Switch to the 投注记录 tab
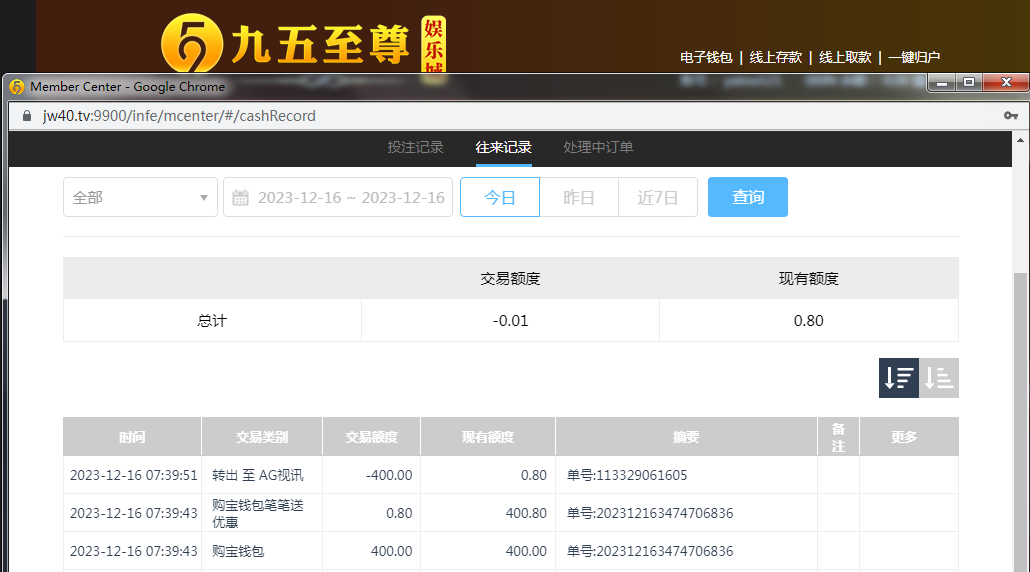The width and height of the screenshot is (1030, 572). pyautogui.click(x=415, y=148)
